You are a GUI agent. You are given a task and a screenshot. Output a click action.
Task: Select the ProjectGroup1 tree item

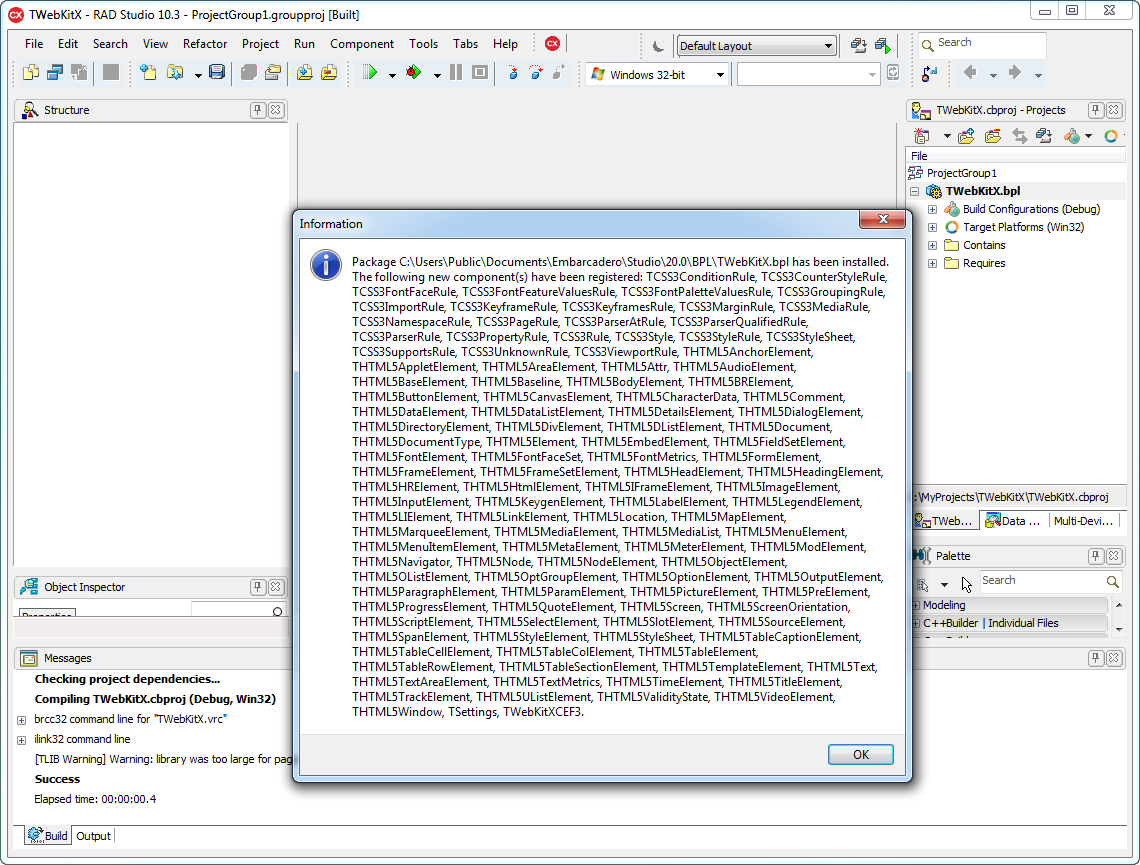(961, 173)
